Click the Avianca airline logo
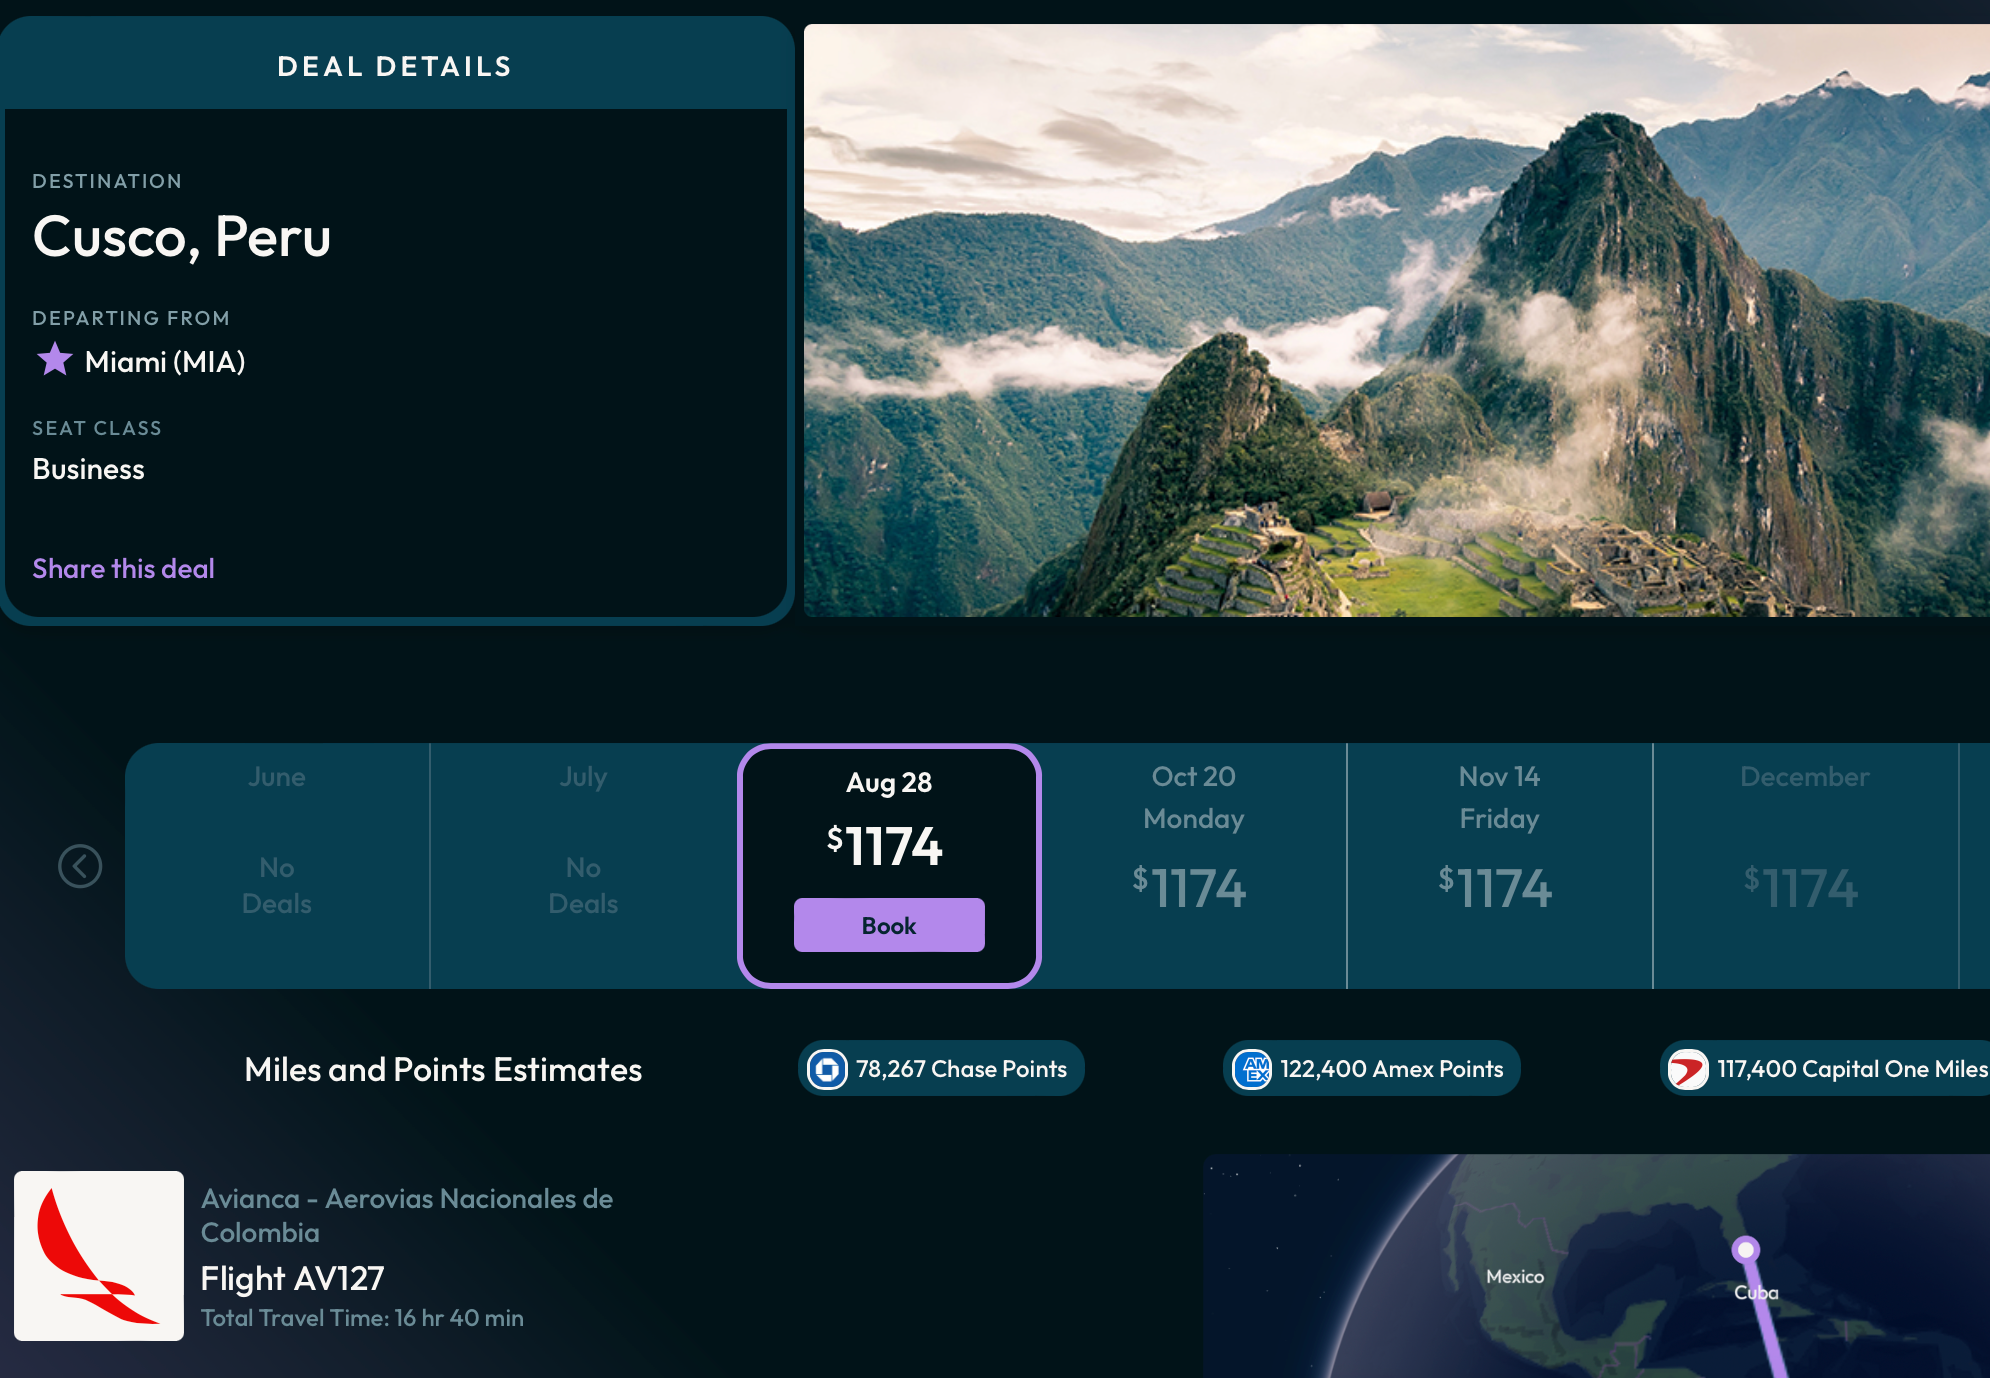This screenshot has height=1378, width=1990. click(x=99, y=1255)
